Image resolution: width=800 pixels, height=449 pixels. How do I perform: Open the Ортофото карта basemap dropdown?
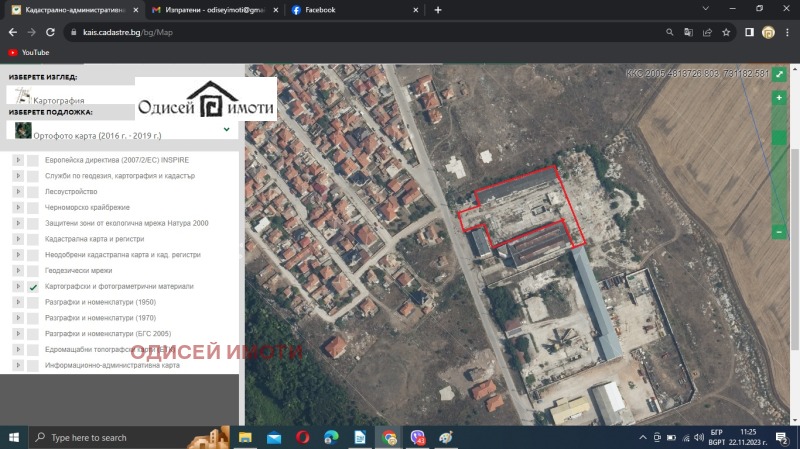point(226,129)
